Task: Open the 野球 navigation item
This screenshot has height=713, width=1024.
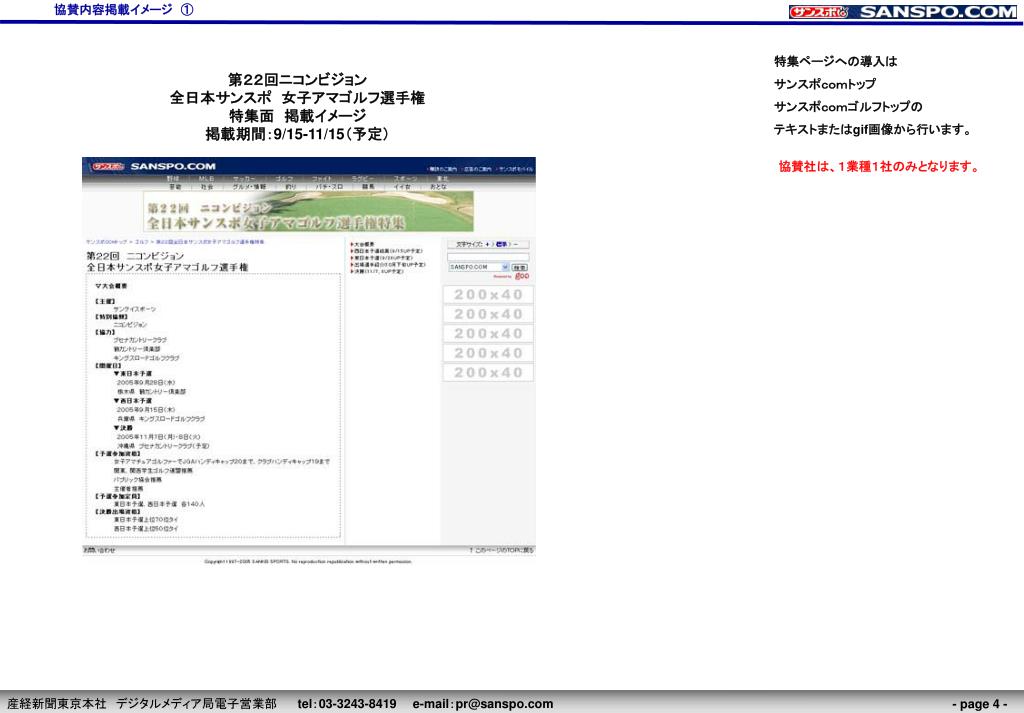Action: 173,178
